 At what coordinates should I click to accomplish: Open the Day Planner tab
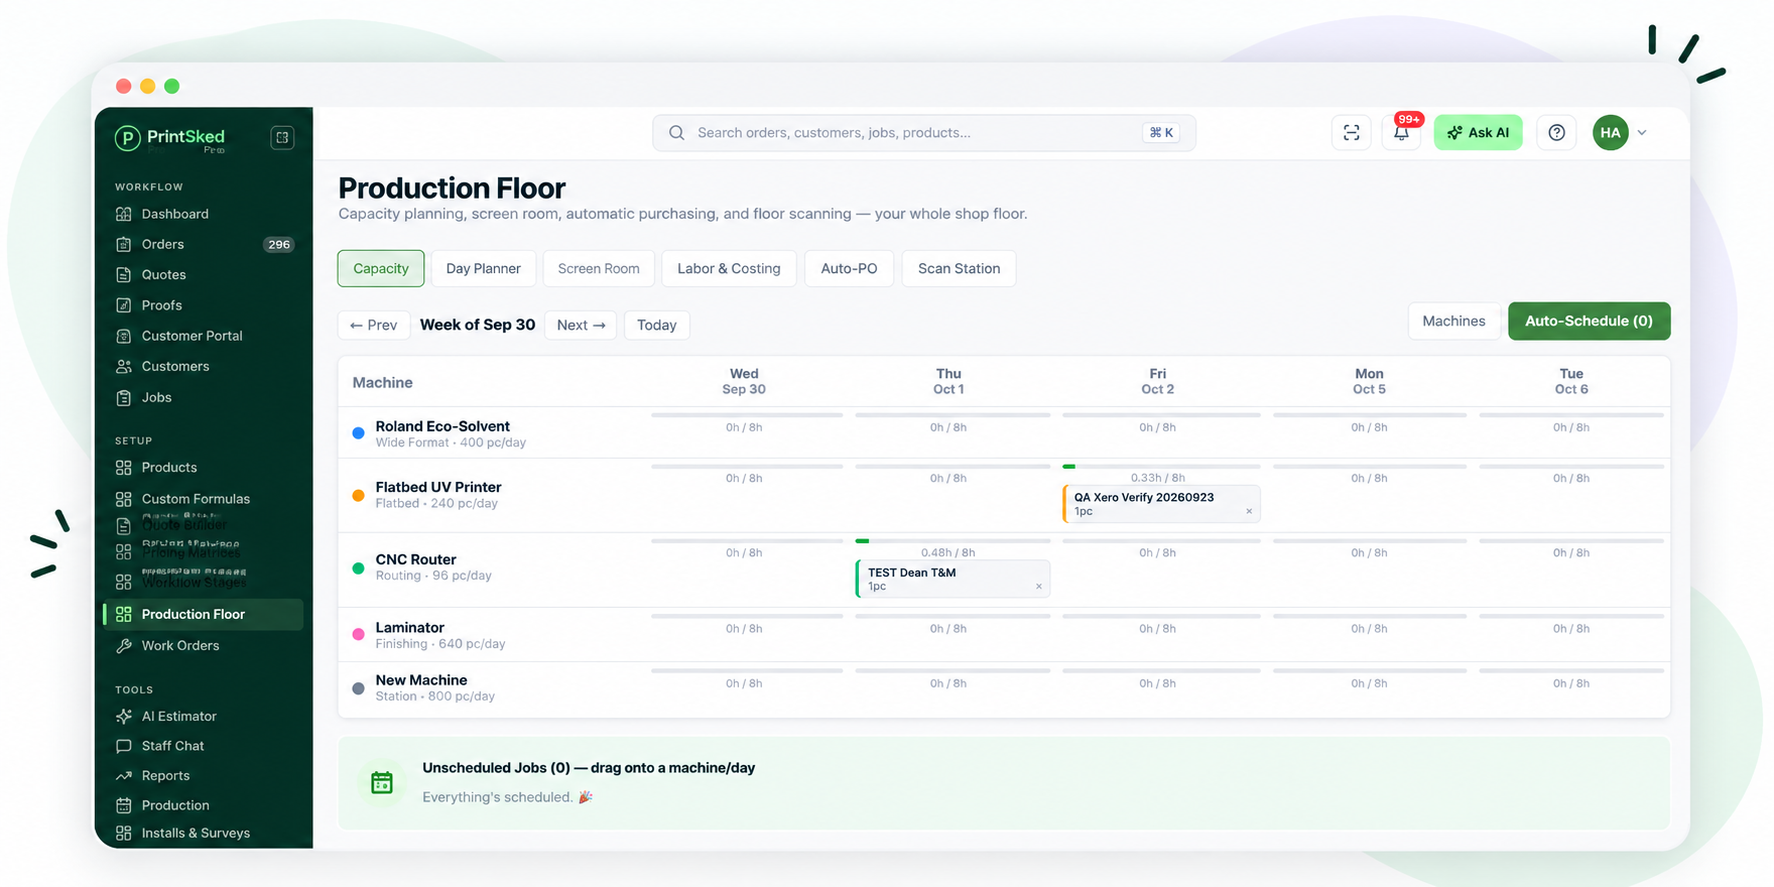click(x=483, y=268)
